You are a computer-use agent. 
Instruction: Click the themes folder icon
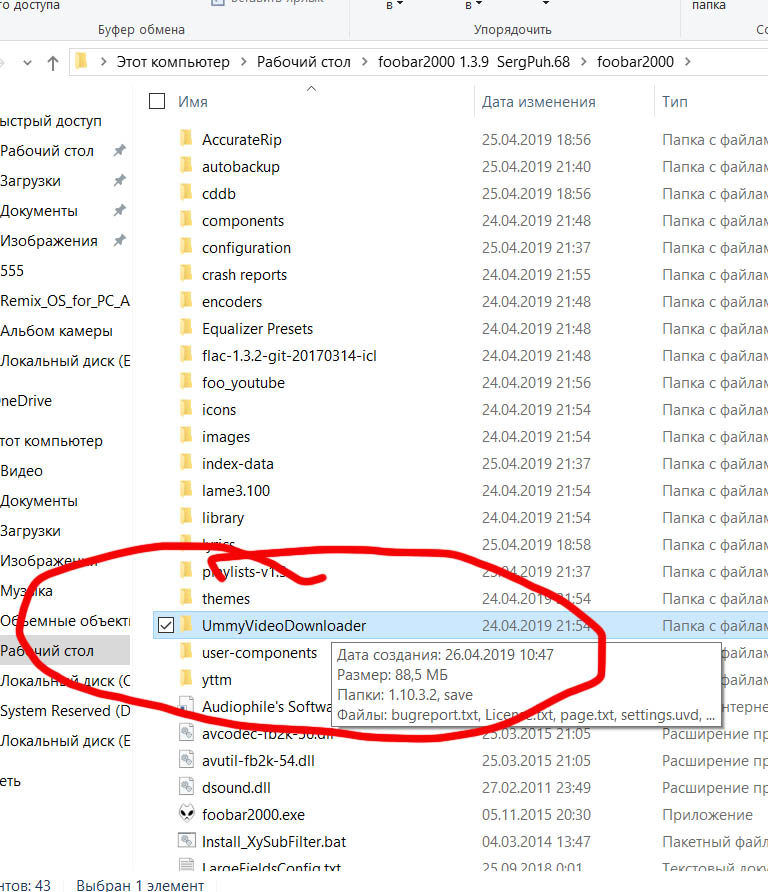(186, 597)
